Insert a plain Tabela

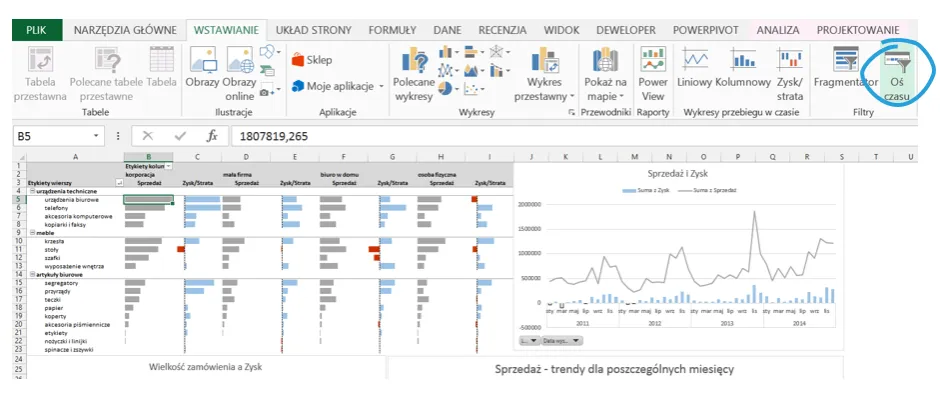tap(161, 67)
